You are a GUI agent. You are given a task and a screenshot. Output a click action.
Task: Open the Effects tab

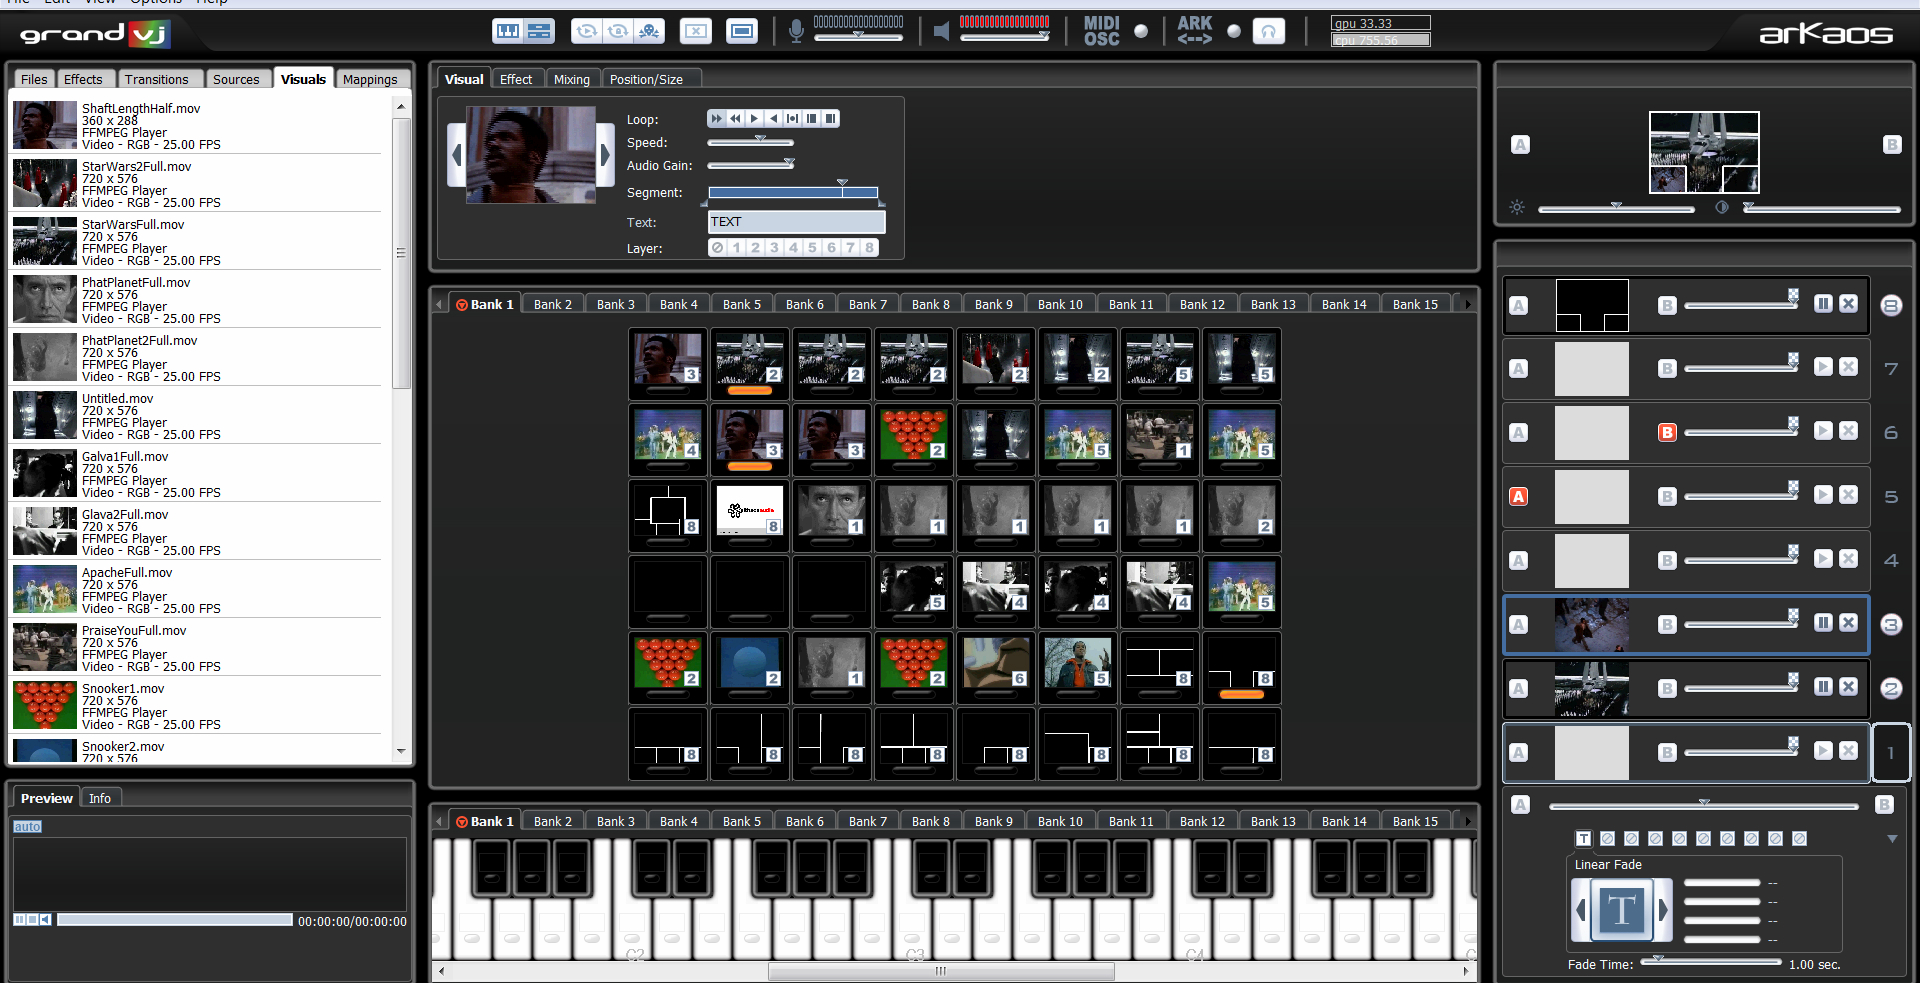(83, 79)
